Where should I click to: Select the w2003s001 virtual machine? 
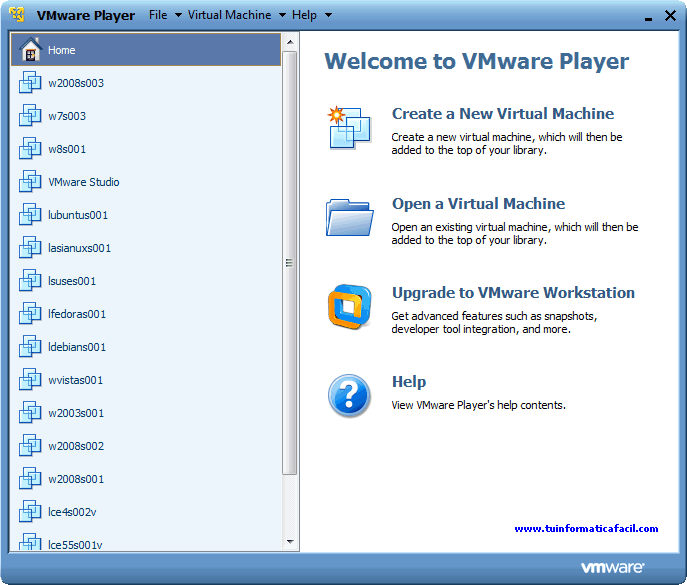tap(145, 413)
